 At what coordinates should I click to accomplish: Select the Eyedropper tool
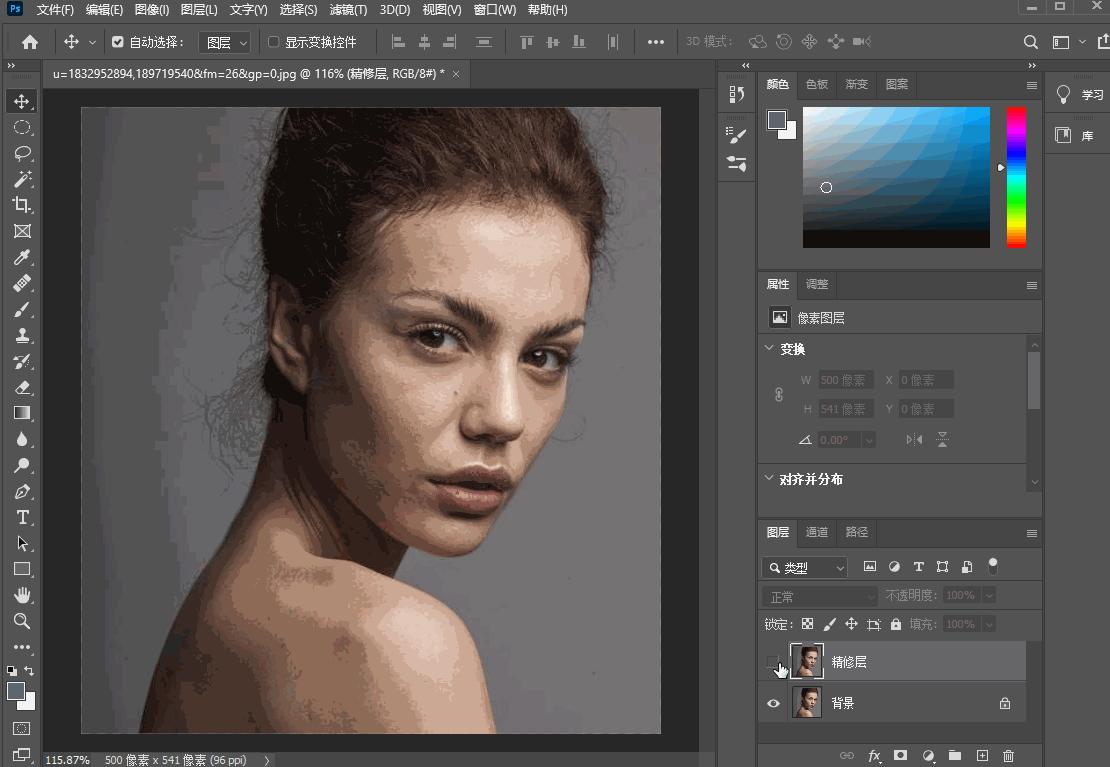pos(22,257)
